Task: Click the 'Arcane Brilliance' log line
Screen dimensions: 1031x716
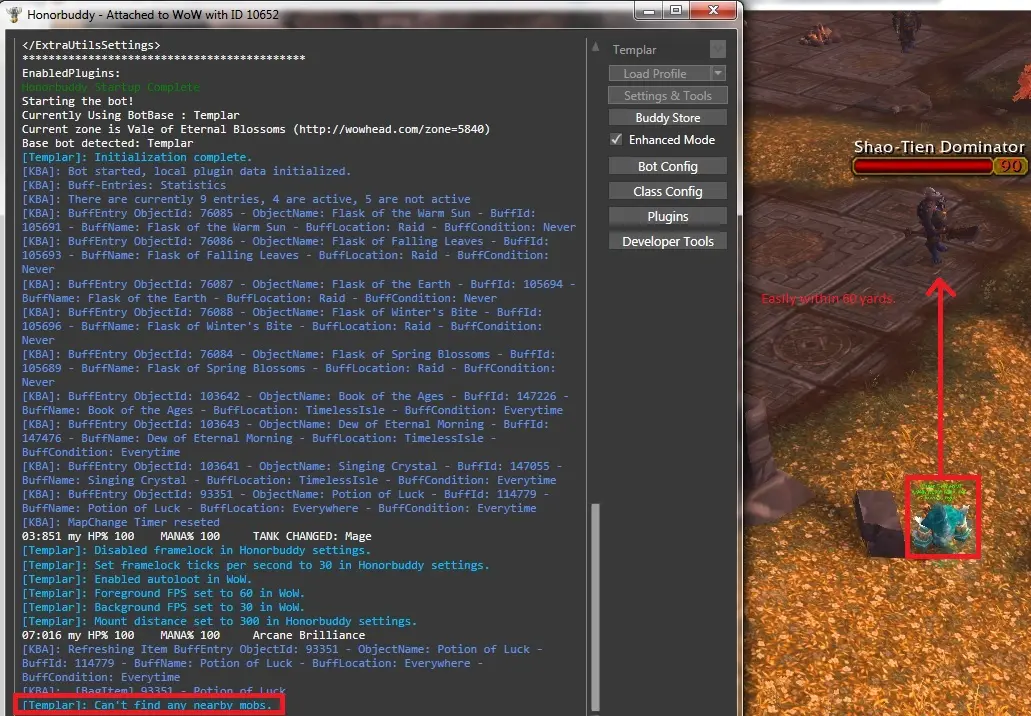Action: 193,635
